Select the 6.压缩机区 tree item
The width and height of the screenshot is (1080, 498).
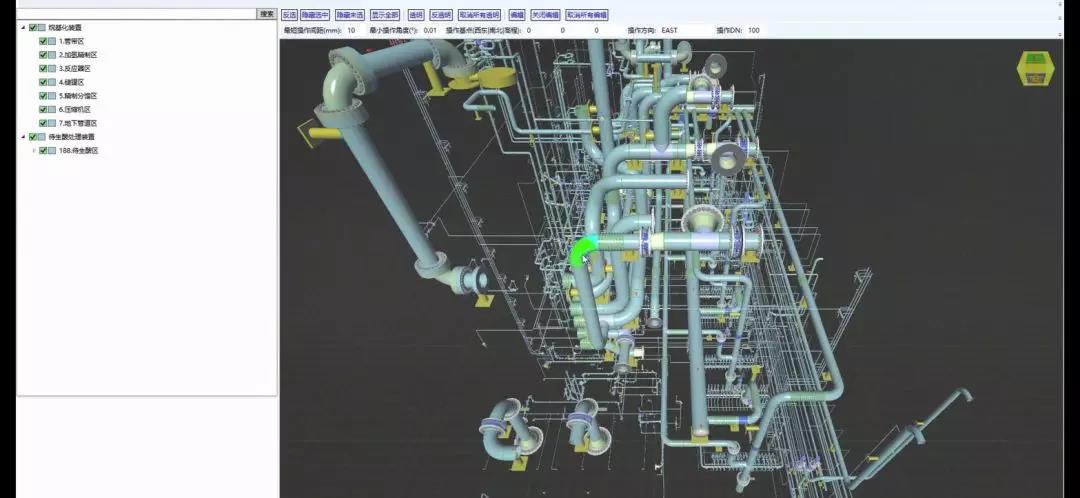[75, 109]
